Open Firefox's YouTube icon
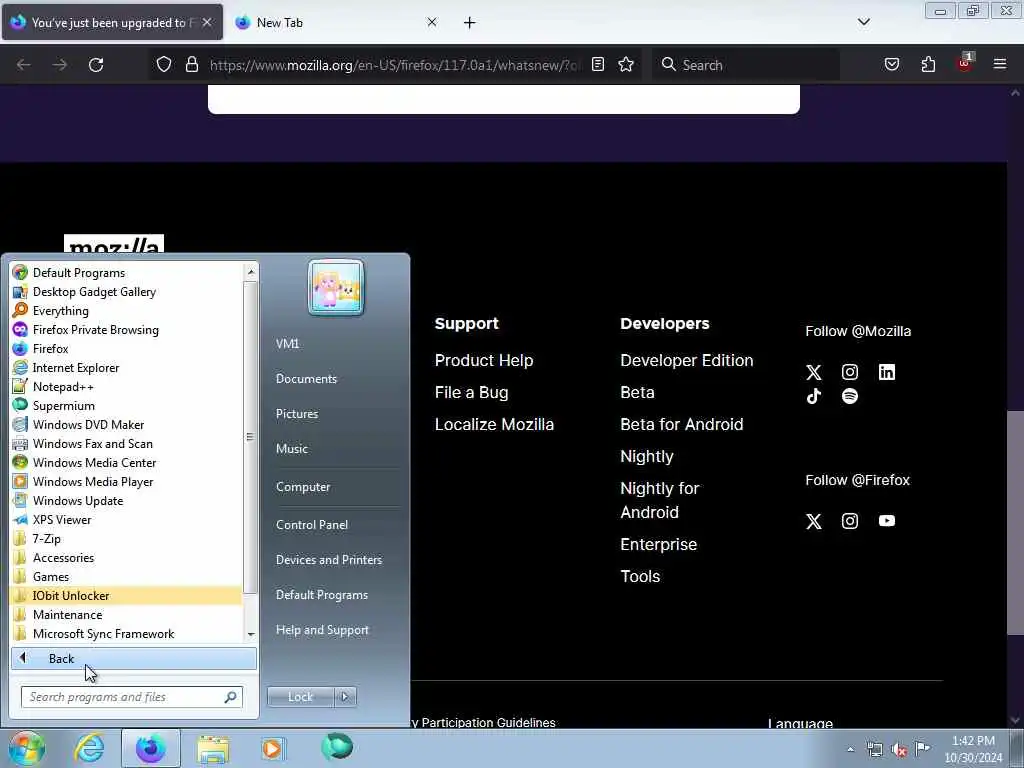This screenshot has width=1024, height=768. tap(886, 520)
